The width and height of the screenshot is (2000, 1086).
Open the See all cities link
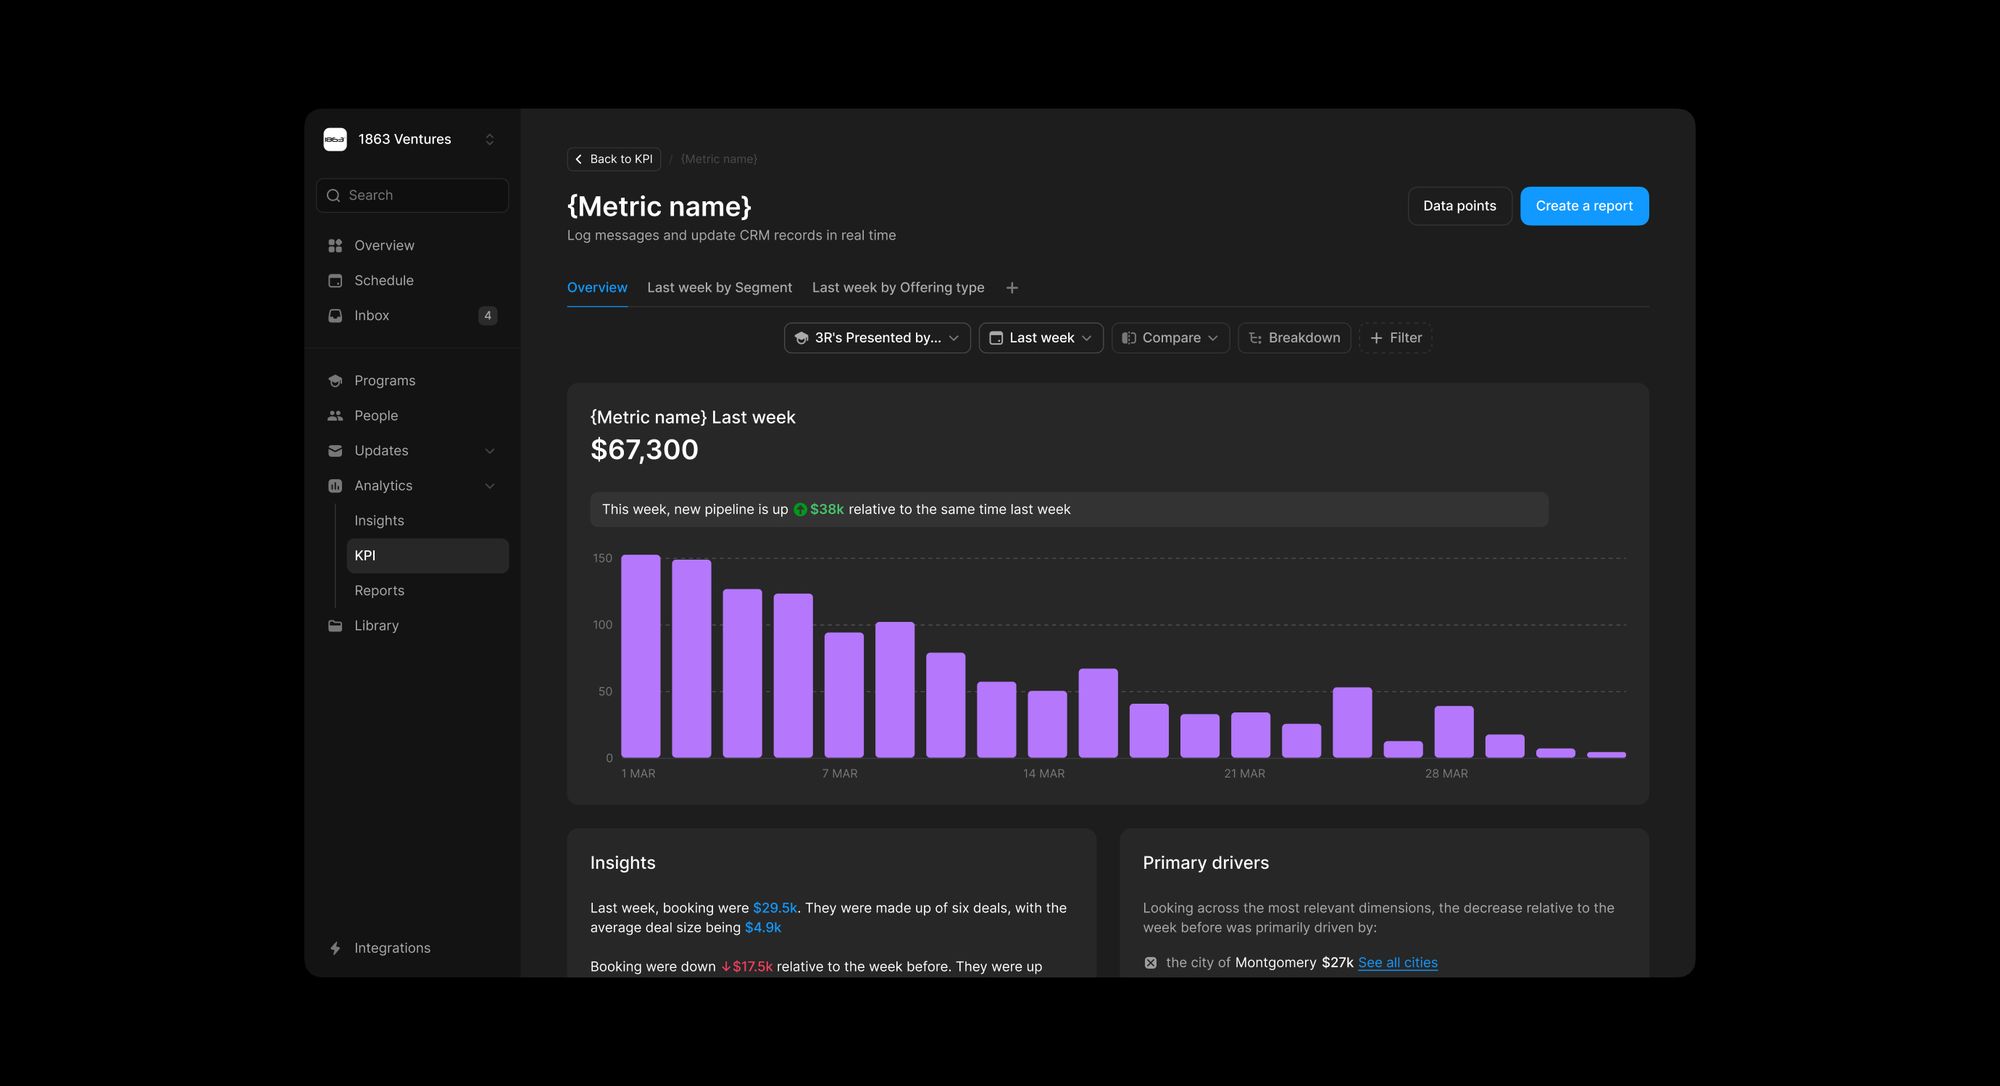coord(1396,962)
